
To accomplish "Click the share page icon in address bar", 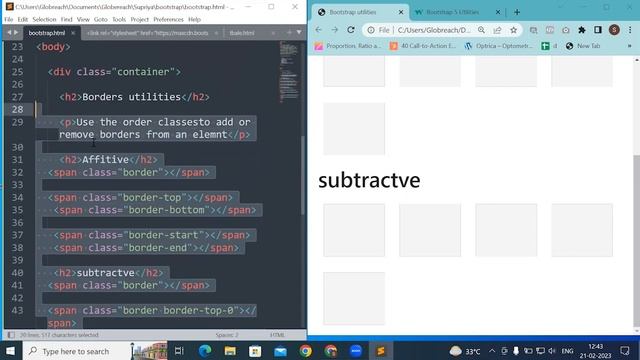I will [498, 30].
